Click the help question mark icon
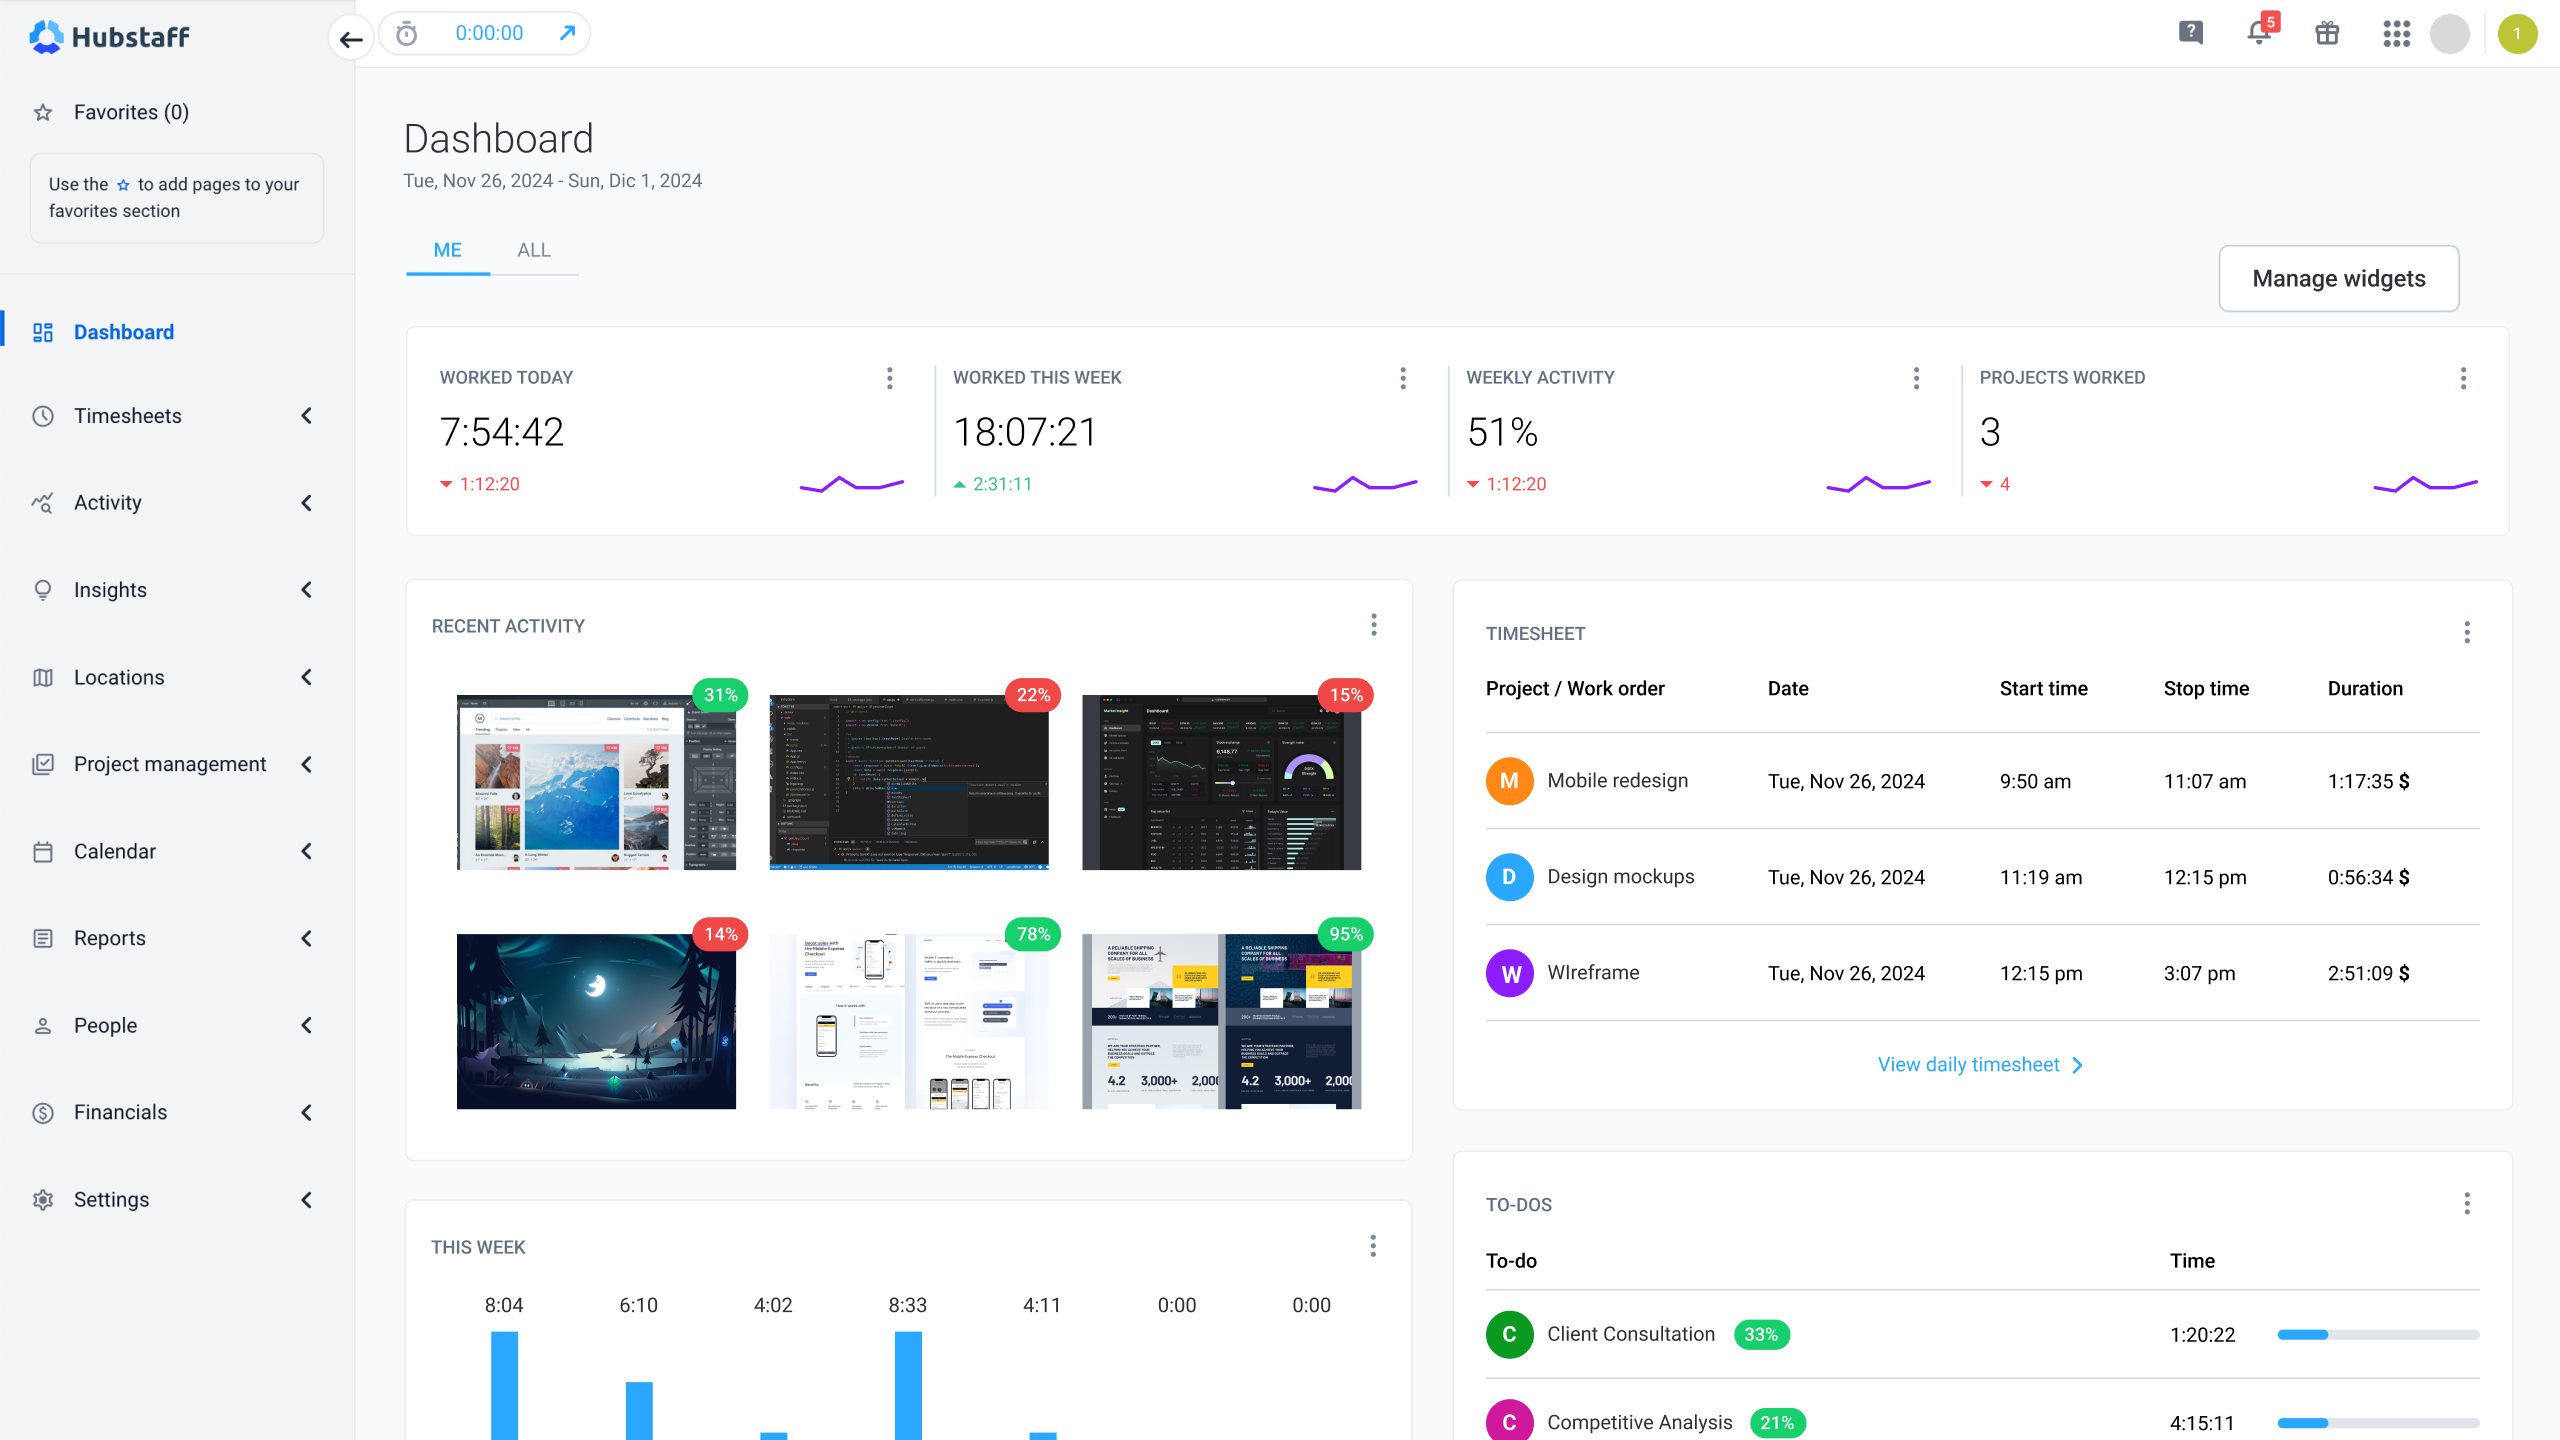The image size is (2560, 1440). [2190, 33]
